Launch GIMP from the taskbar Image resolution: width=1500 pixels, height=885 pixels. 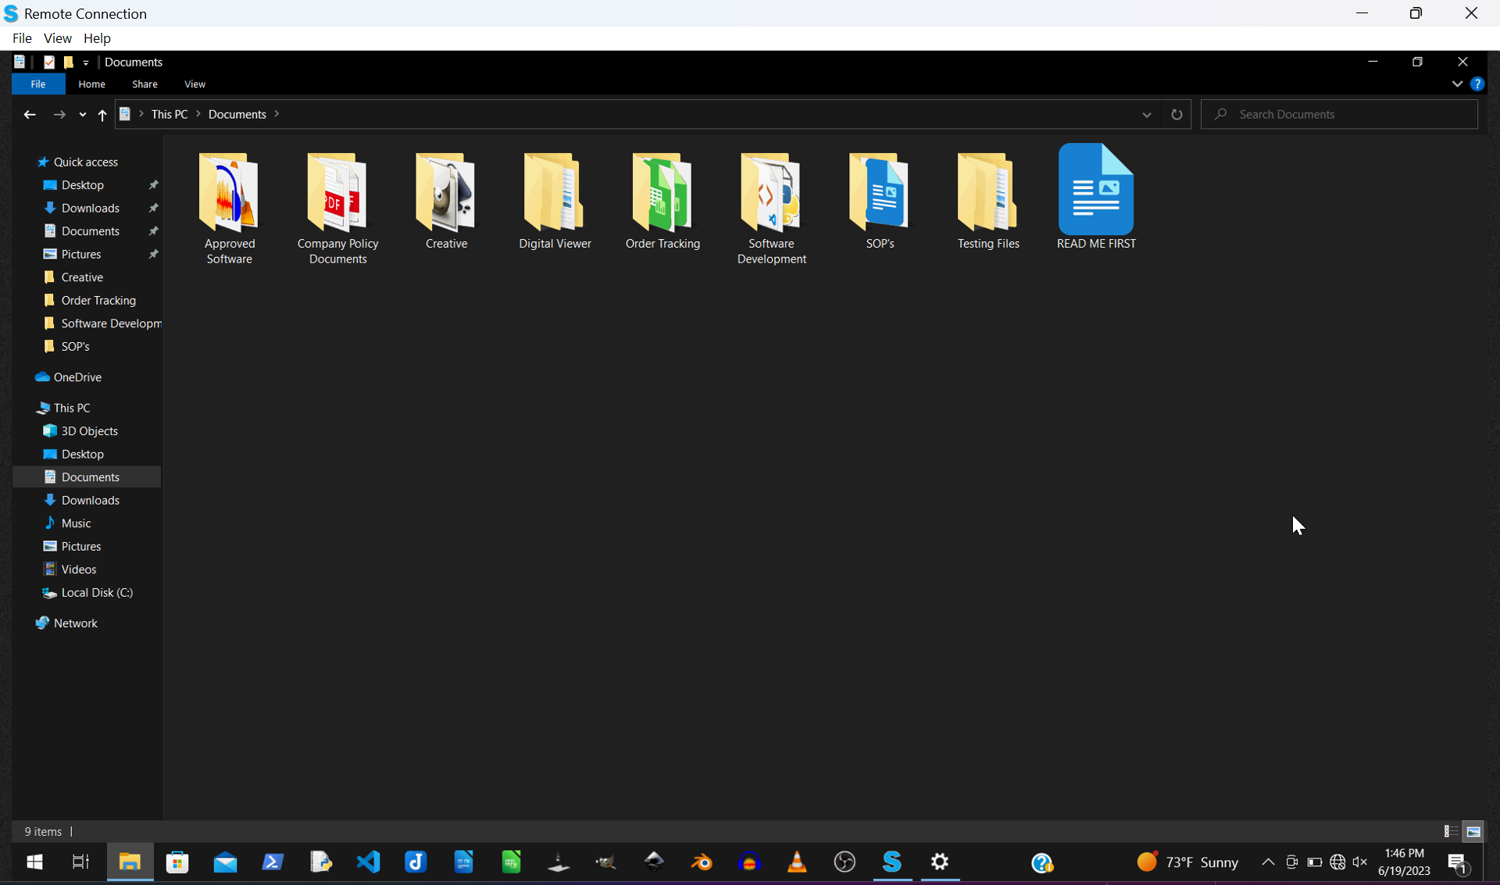click(x=604, y=862)
